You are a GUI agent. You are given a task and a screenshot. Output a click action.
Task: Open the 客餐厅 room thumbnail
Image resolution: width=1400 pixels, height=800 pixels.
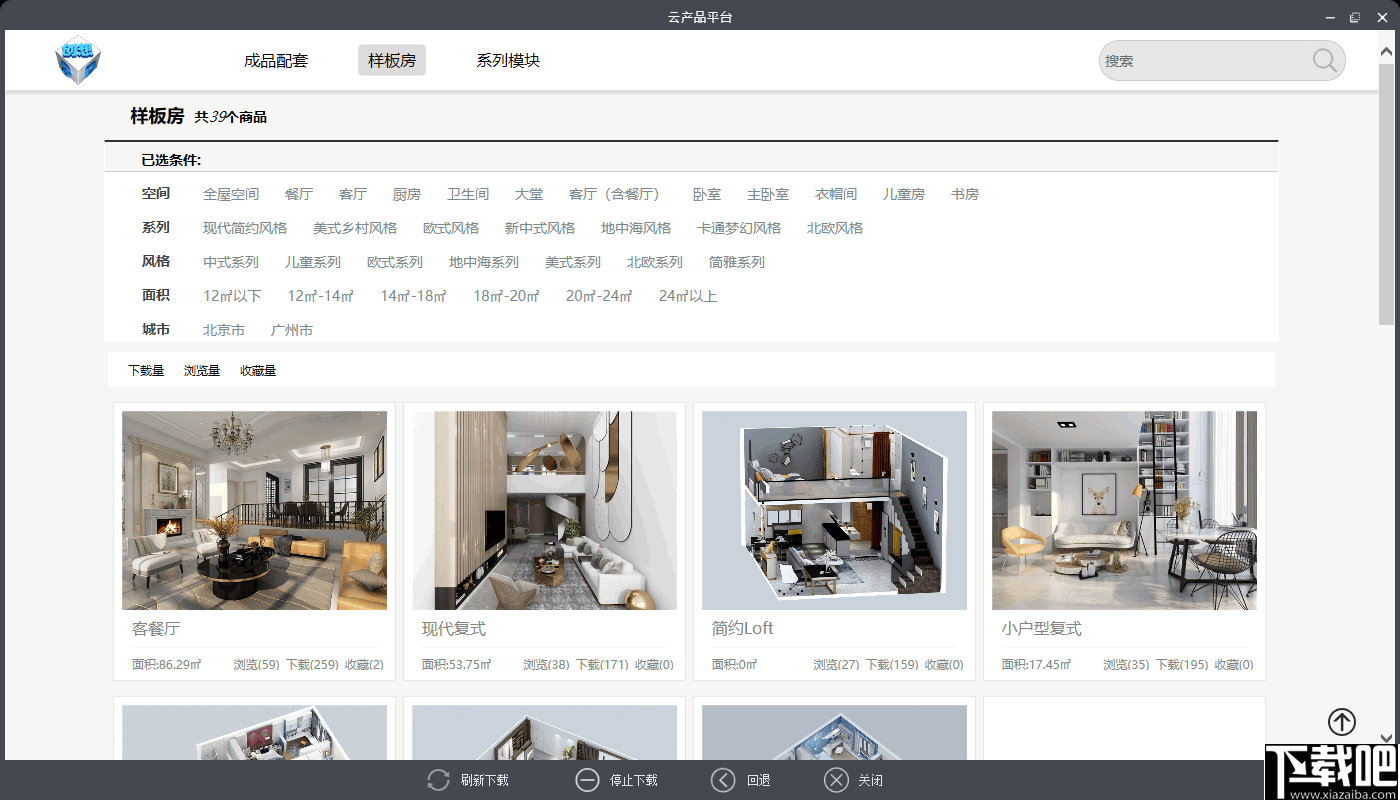pos(254,510)
